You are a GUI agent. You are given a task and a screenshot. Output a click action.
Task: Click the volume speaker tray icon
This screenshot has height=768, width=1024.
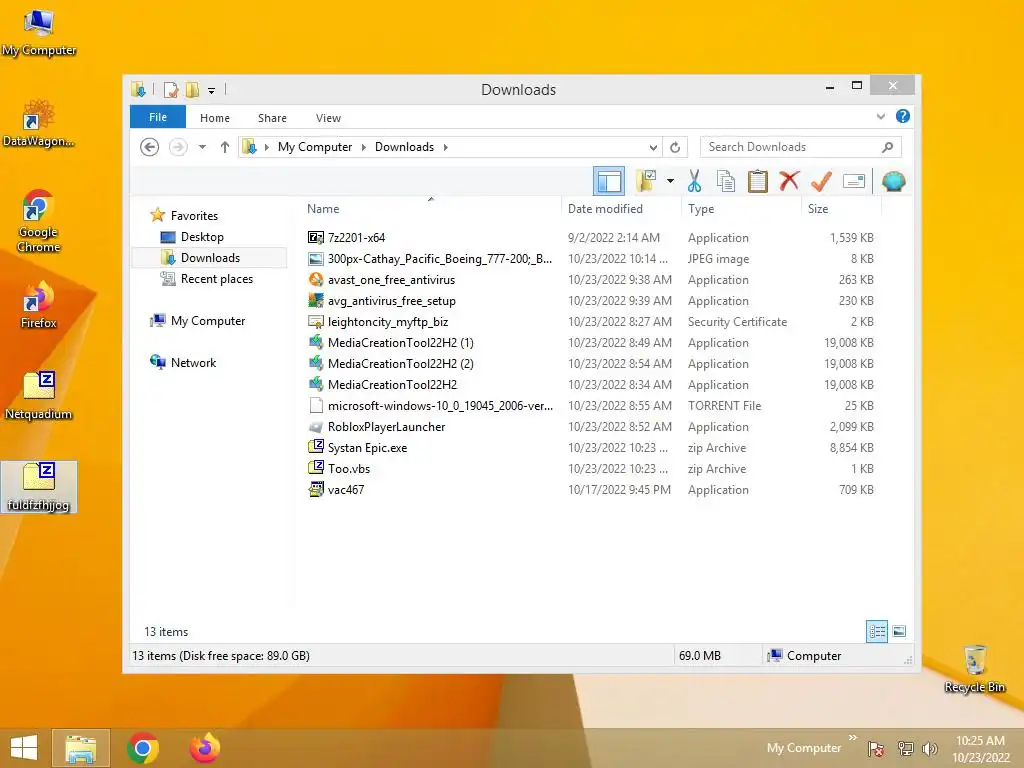click(929, 748)
